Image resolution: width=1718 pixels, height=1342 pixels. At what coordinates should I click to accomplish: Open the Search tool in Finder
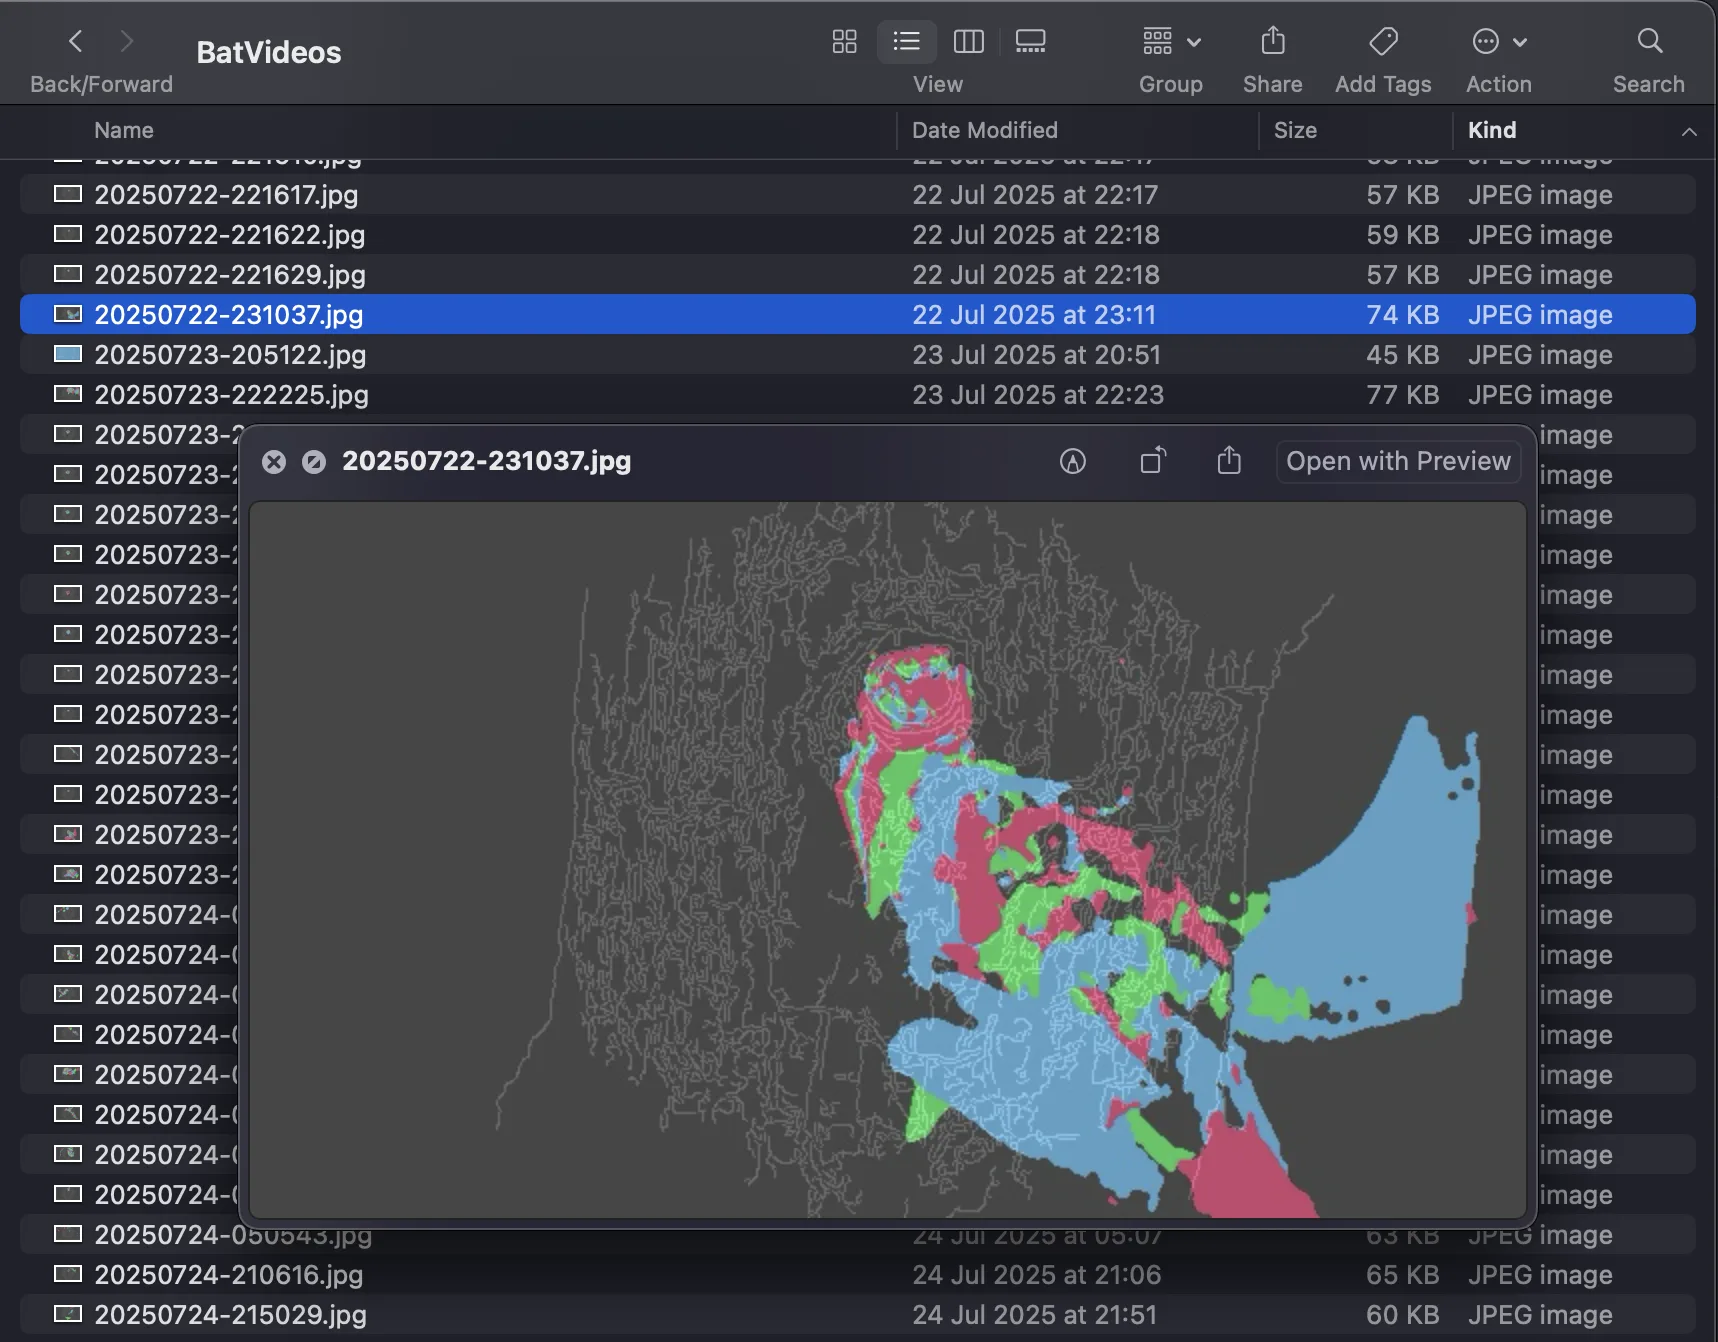click(x=1649, y=41)
